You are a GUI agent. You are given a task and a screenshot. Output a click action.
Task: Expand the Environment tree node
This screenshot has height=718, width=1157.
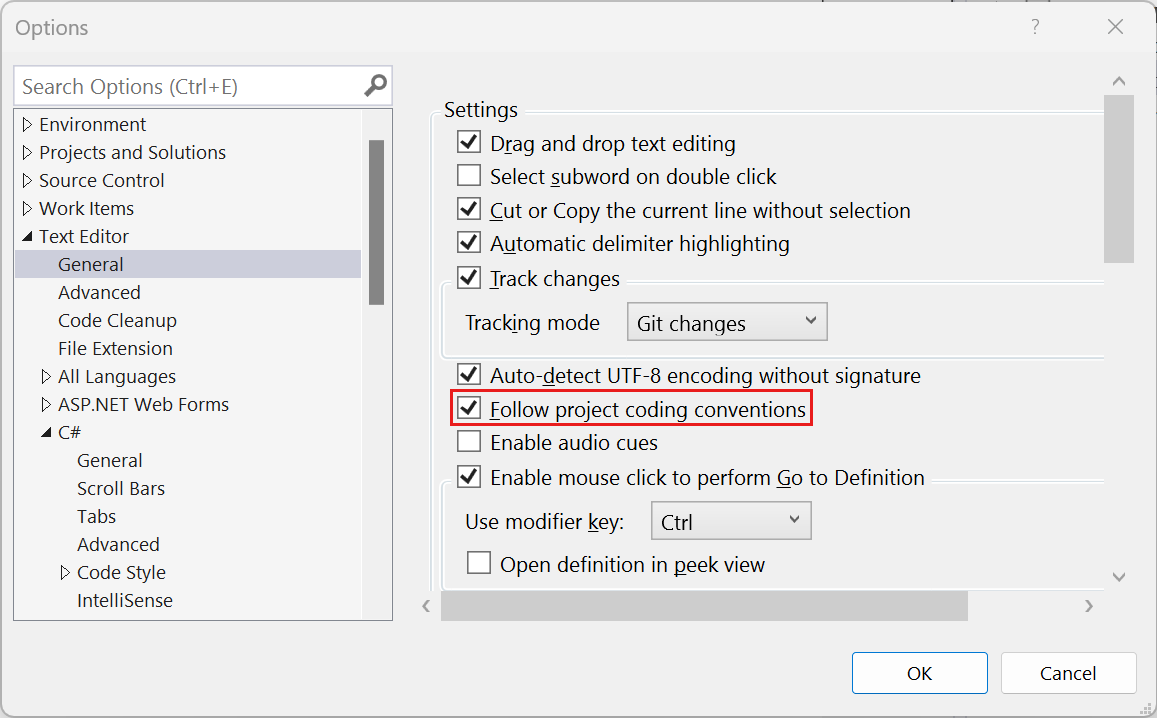click(27, 124)
